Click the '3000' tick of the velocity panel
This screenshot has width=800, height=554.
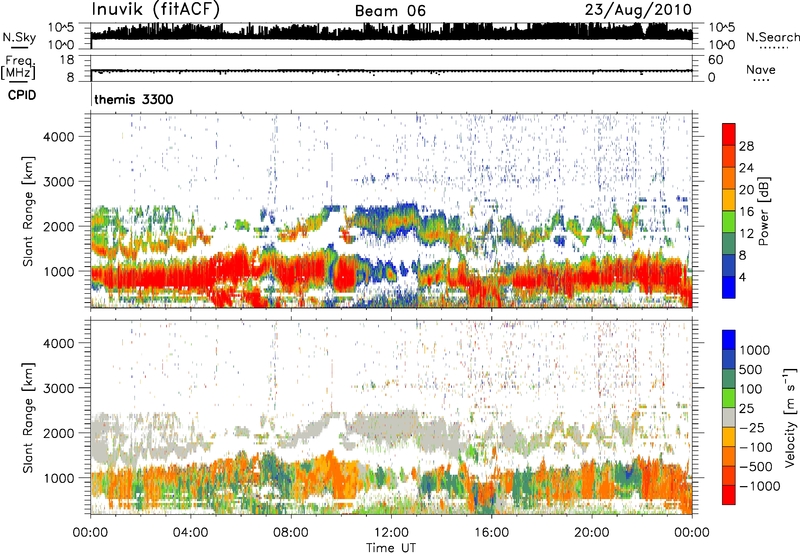coord(59,388)
